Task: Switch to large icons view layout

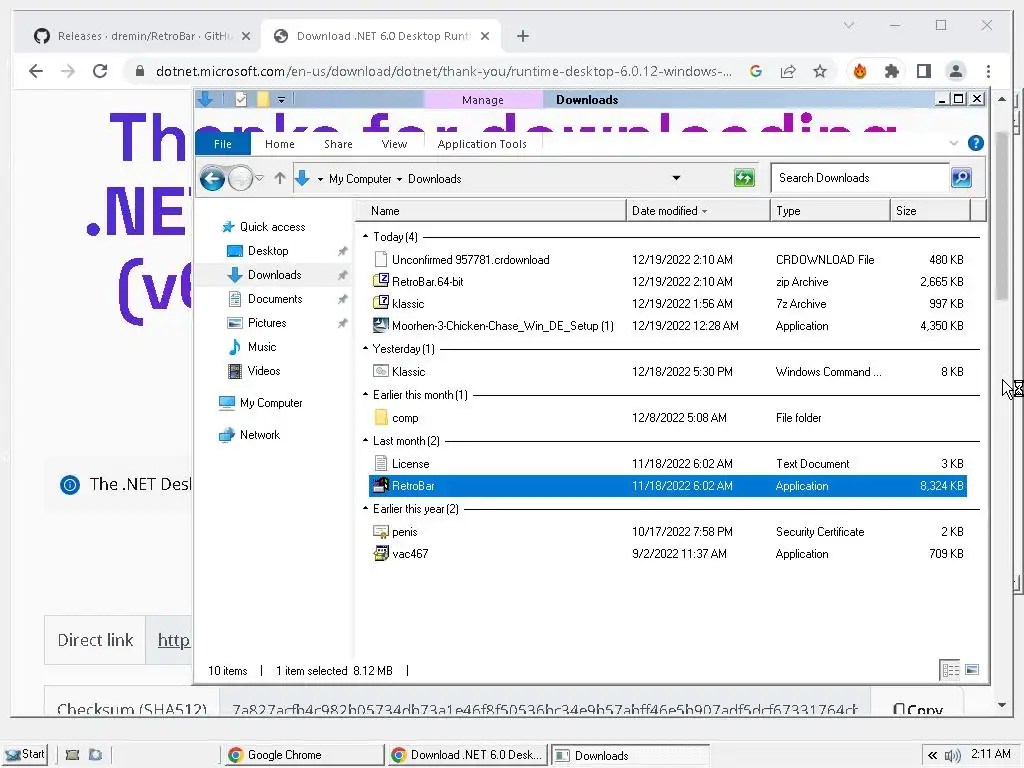Action: point(972,670)
